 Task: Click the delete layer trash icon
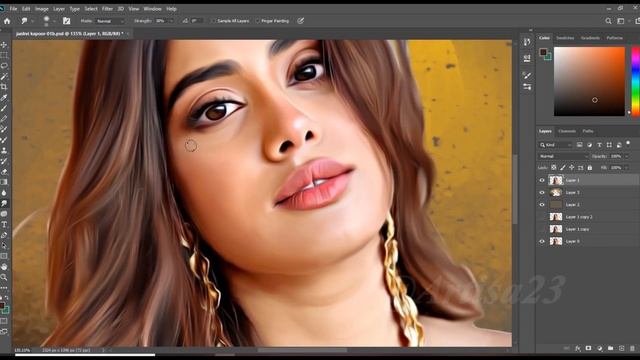[632, 349]
